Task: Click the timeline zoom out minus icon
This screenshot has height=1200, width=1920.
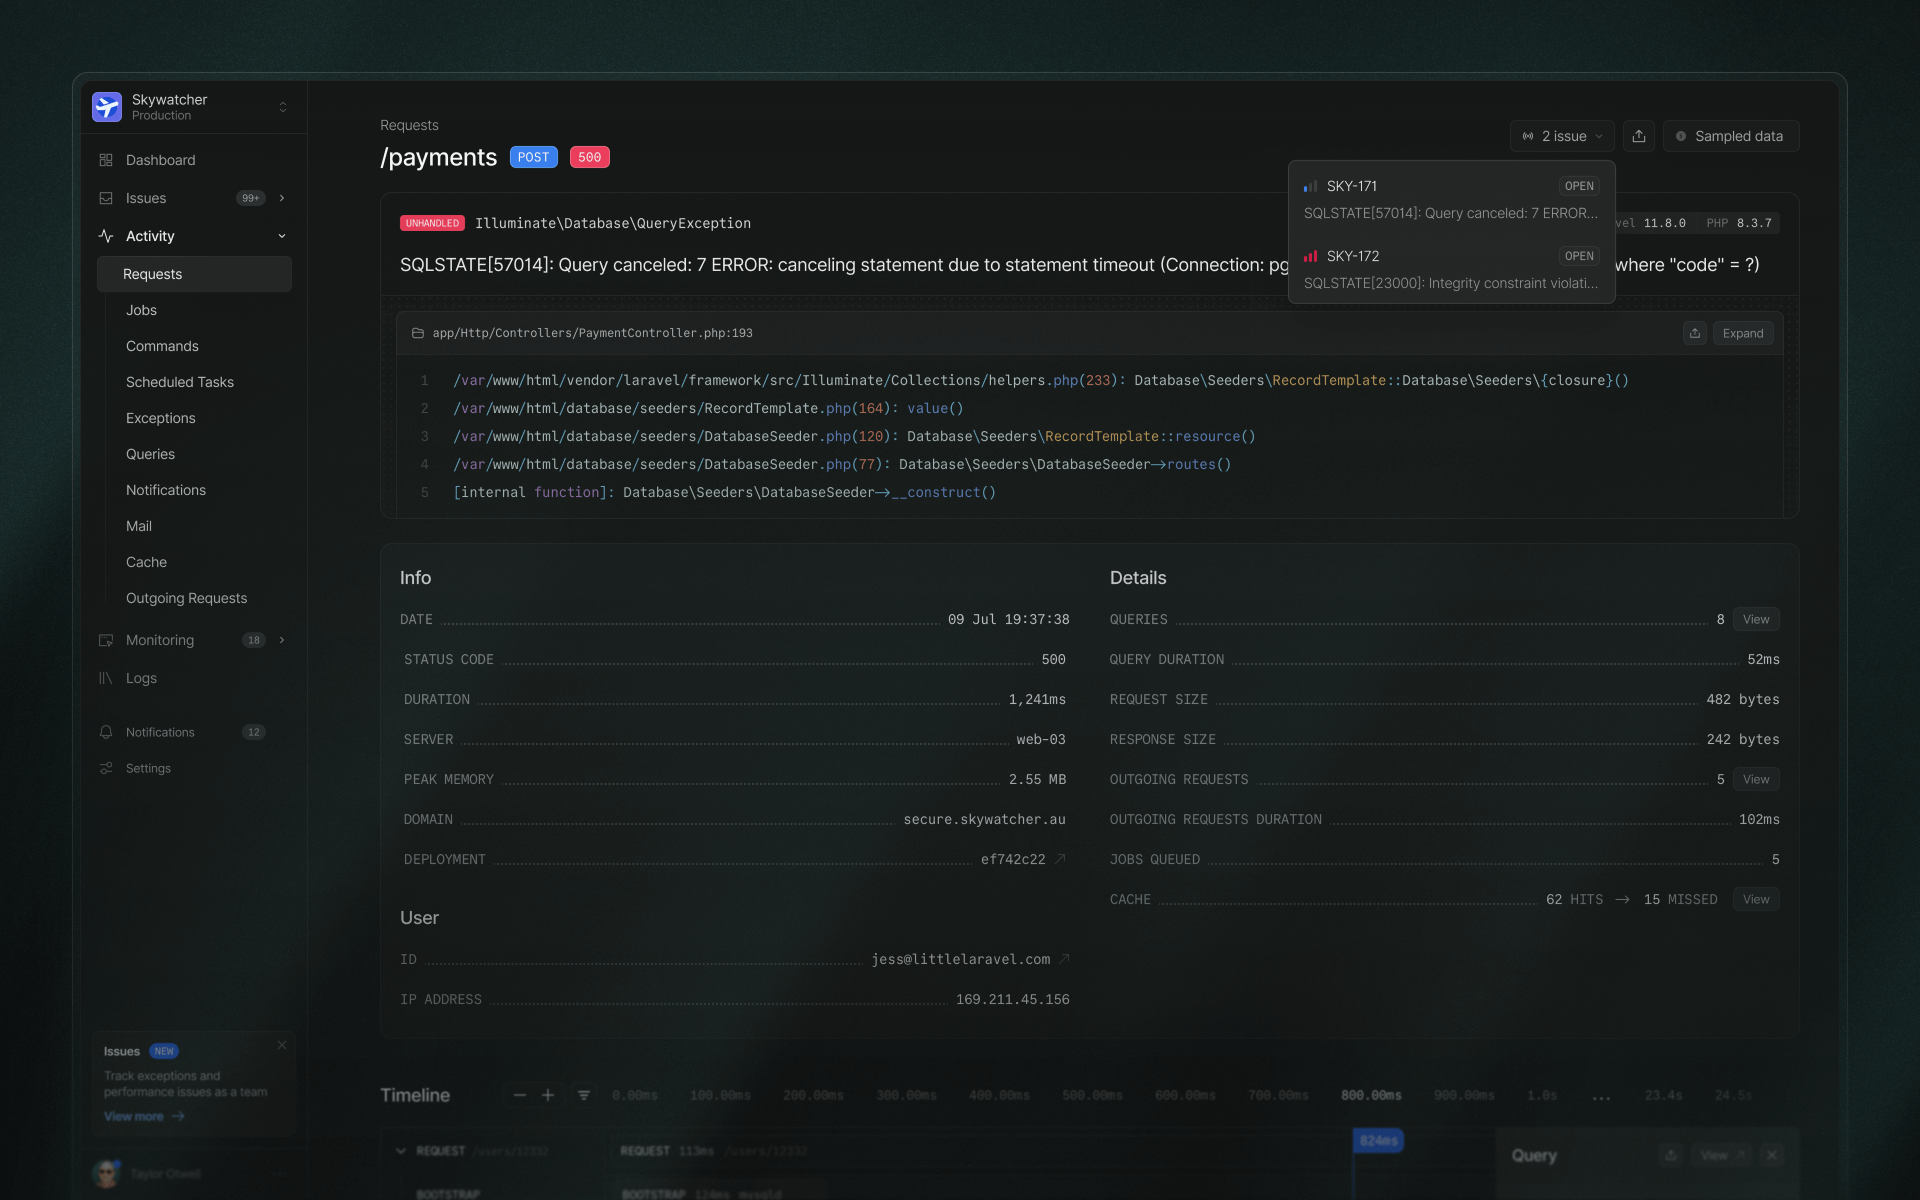Action: (520, 1095)
